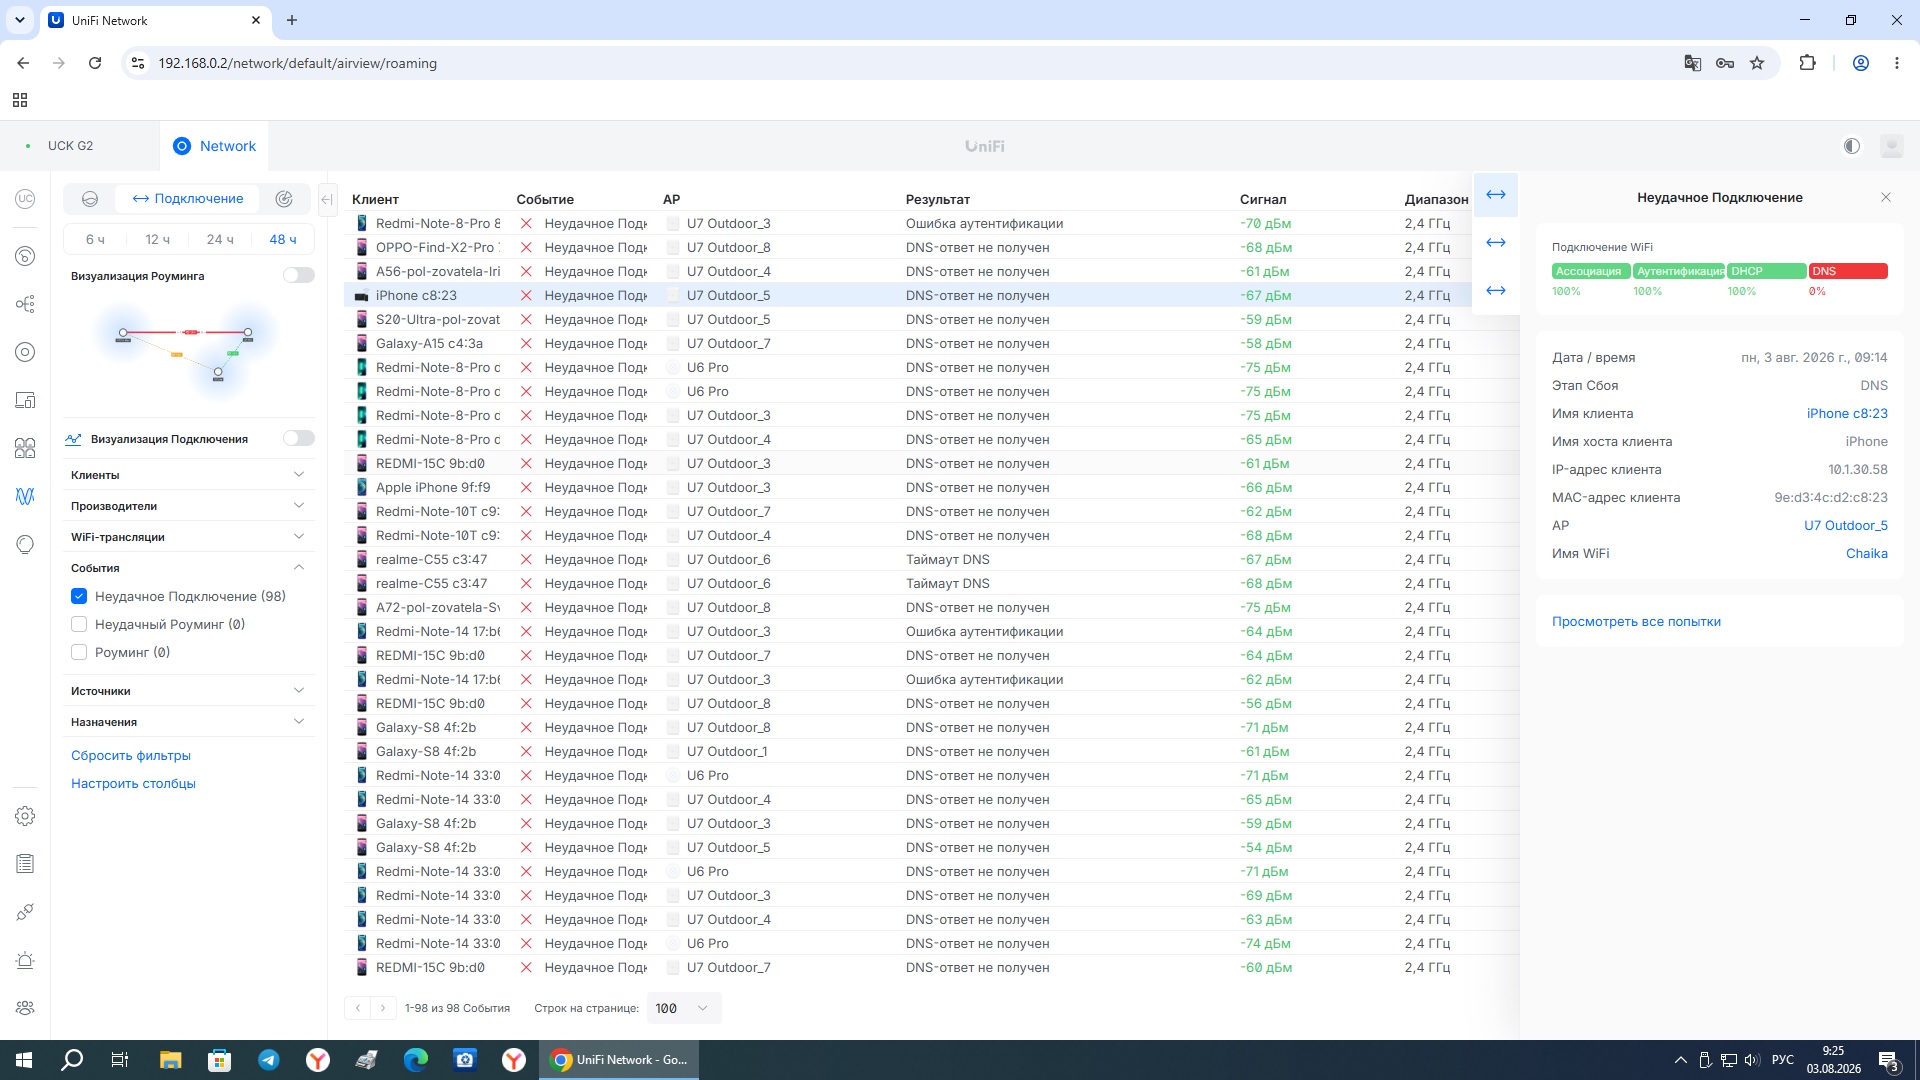Viewport: 1920px width, 1080px height.
Task: Go to next events page arrow
Action: (383, 1008)
